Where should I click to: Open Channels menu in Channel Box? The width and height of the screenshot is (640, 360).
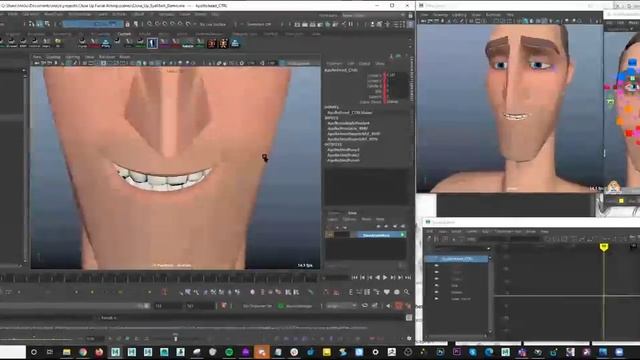point(334,64)
